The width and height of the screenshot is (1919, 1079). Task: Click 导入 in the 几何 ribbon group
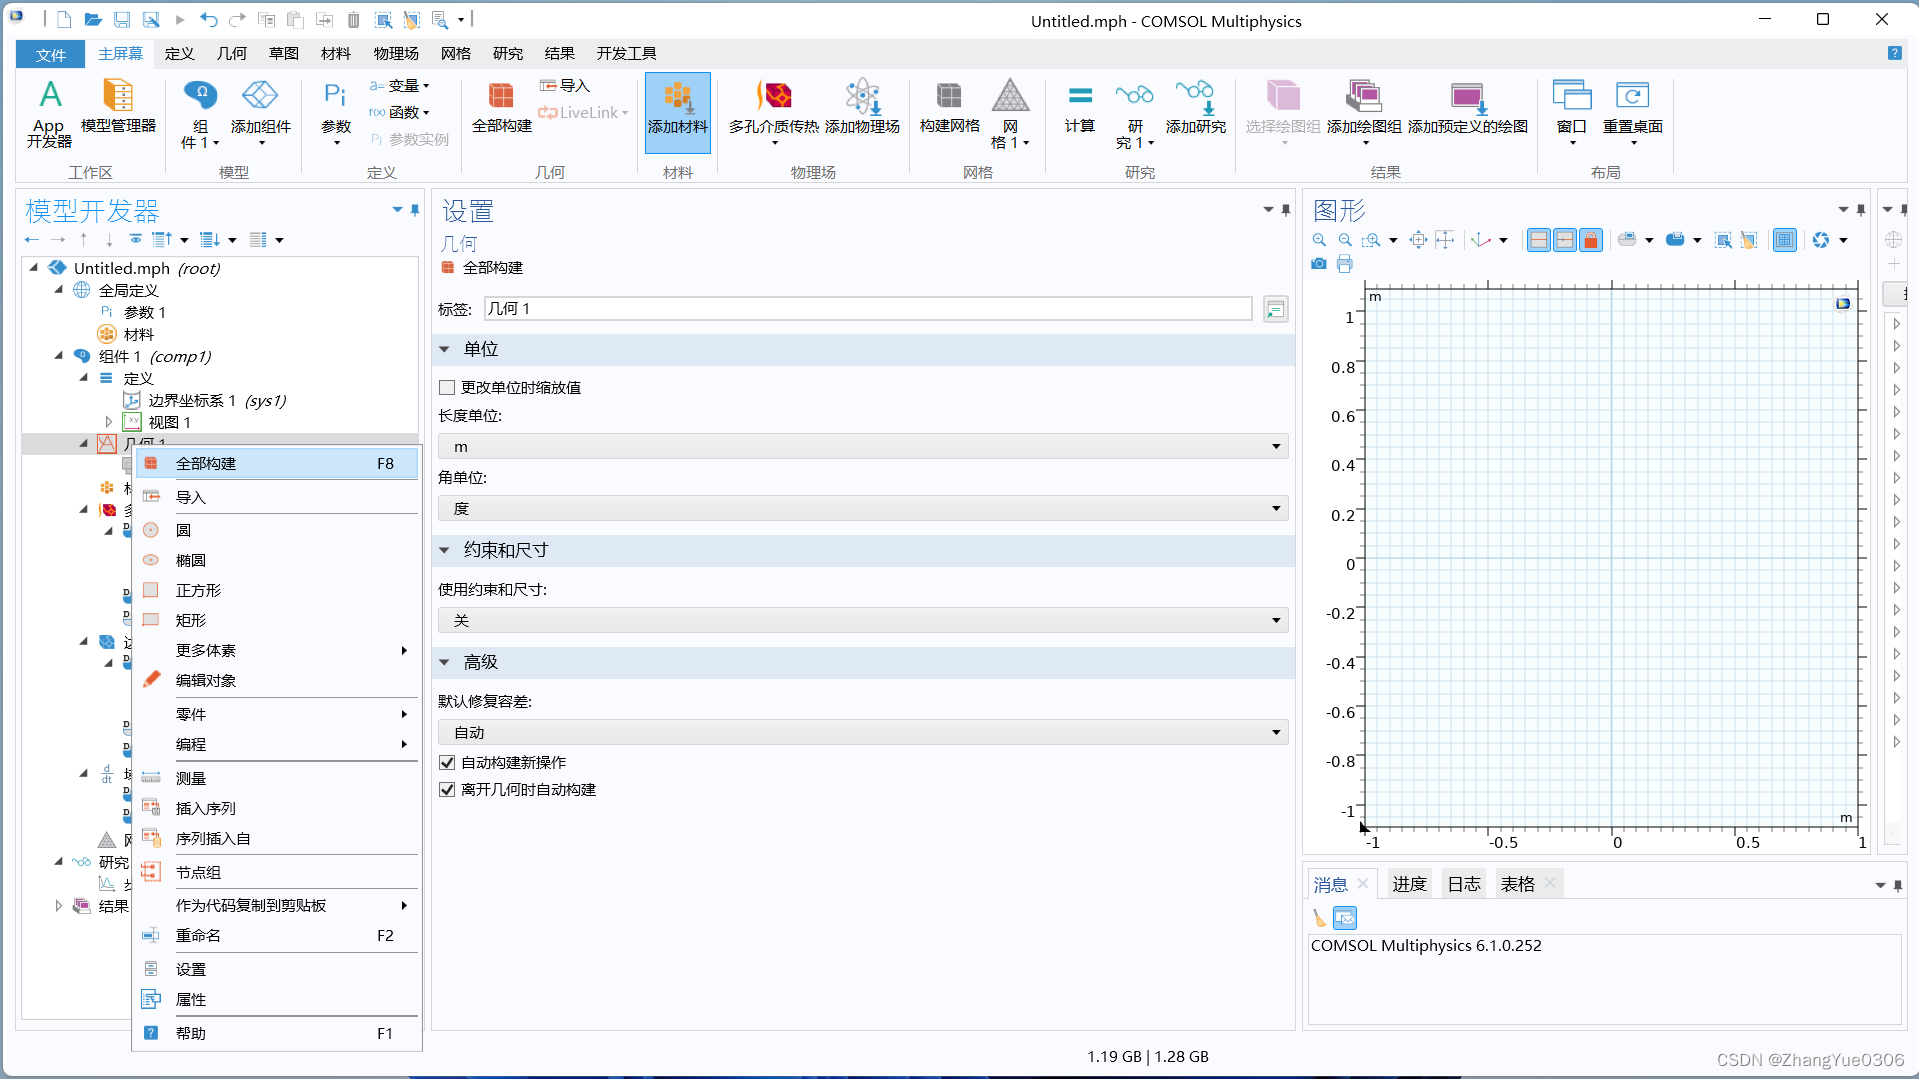(x=565, y=86)
